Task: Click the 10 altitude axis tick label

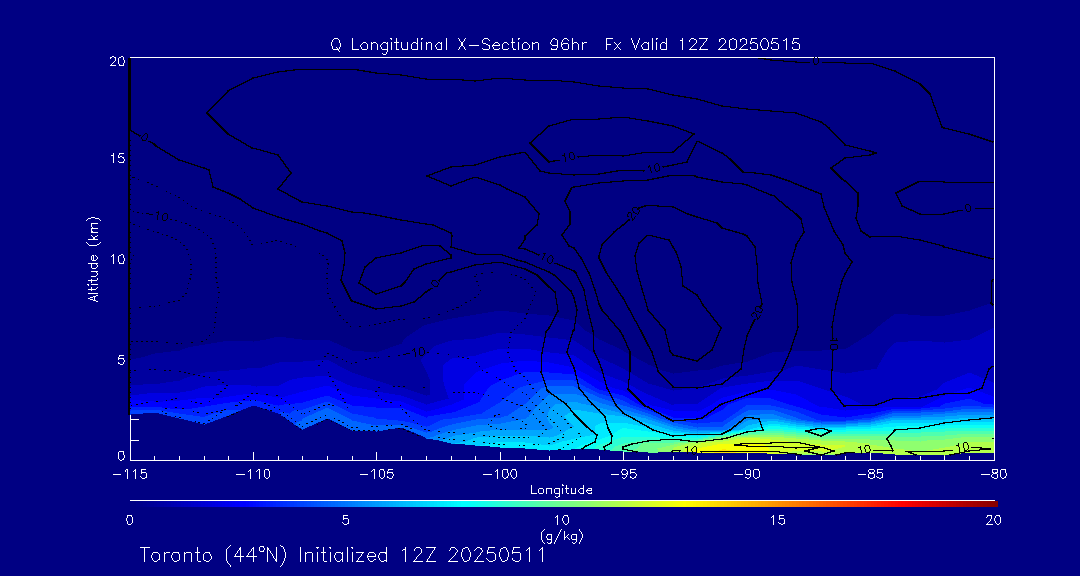Action: (x=115, y=259)
